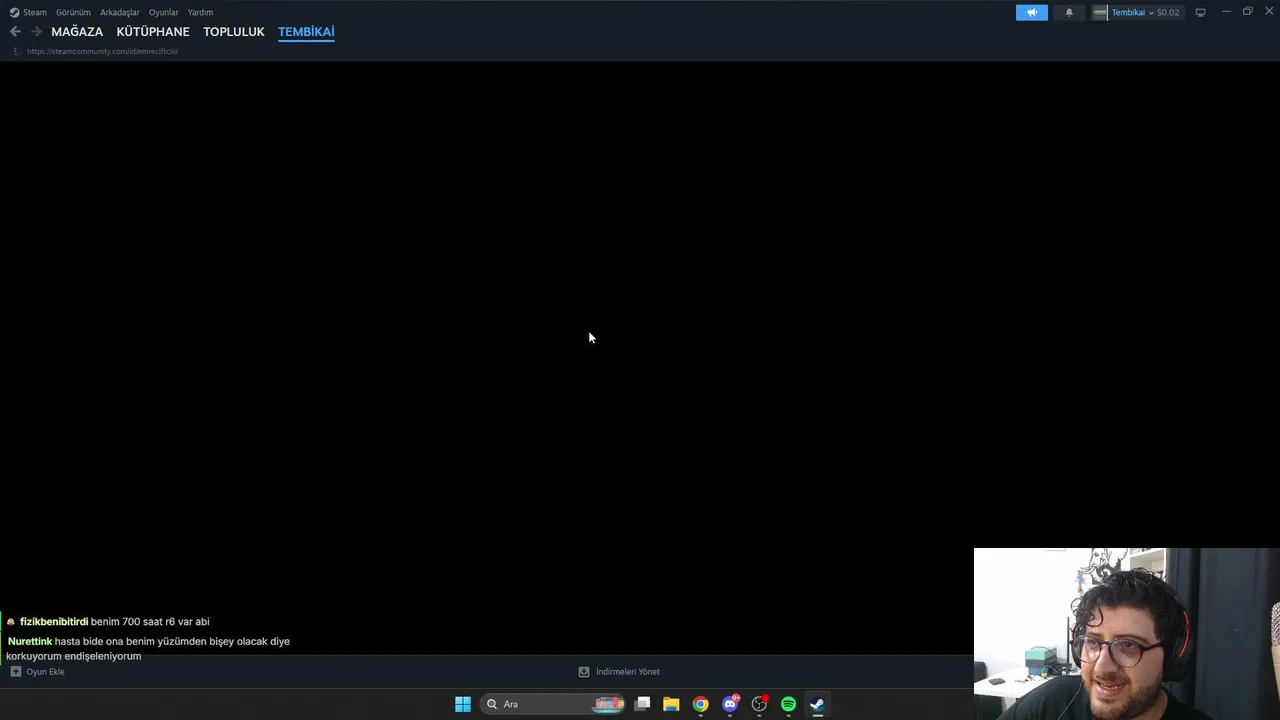
Task: Open File Explorer from taskbar
Action: click(671, 704)
